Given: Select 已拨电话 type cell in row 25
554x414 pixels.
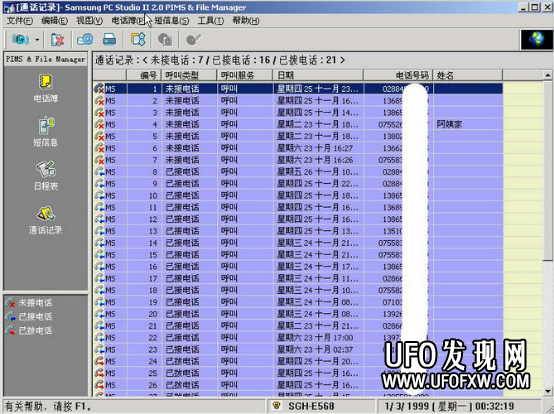Looking at the screenshot, I should point(189,373).
